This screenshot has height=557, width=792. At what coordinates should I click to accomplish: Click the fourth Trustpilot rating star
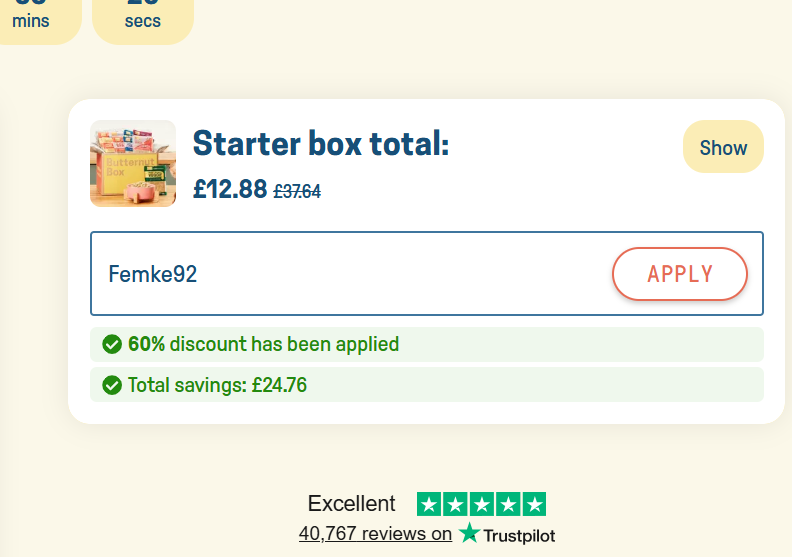point(508,504)
